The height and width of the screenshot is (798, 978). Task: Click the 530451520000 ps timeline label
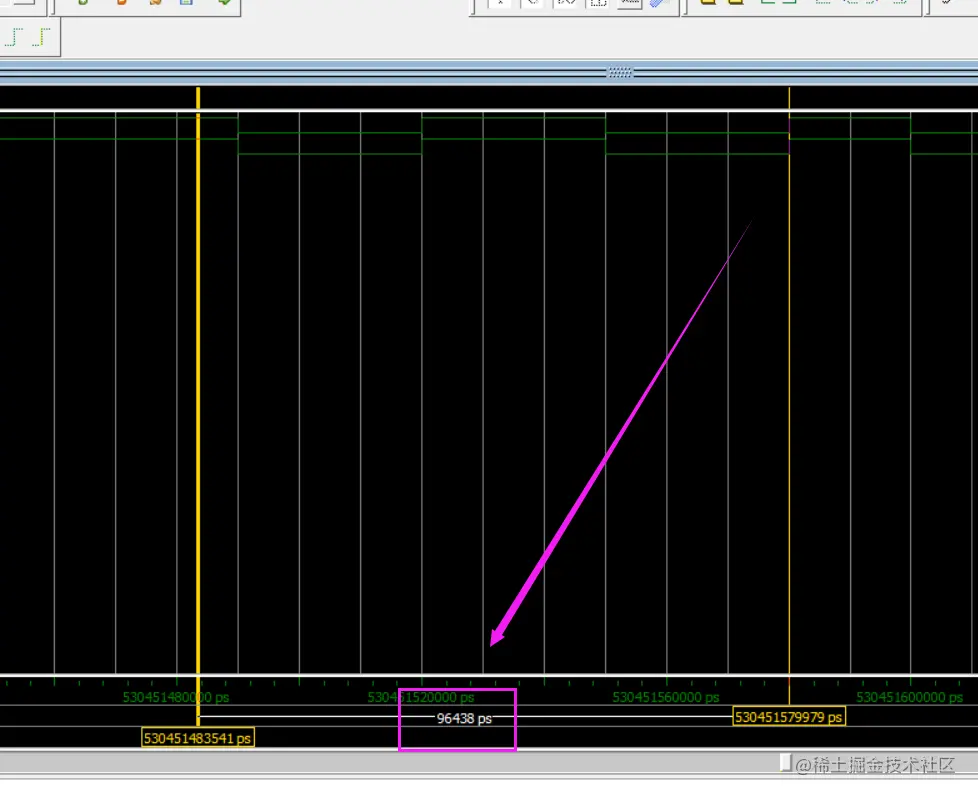[x=421, y=697]
